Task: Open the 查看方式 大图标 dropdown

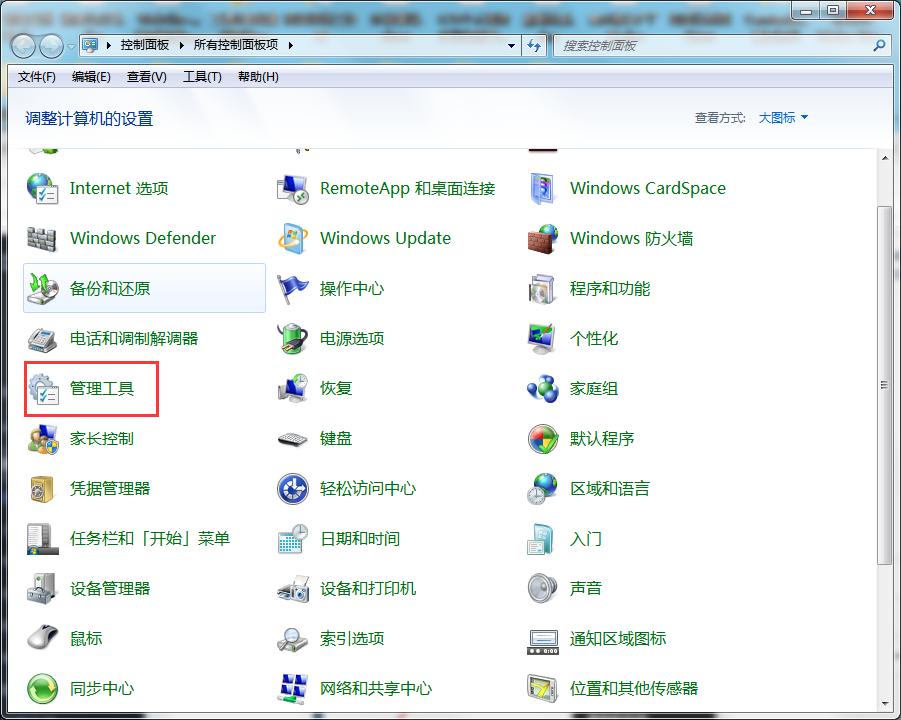Action: coord(779,117)
